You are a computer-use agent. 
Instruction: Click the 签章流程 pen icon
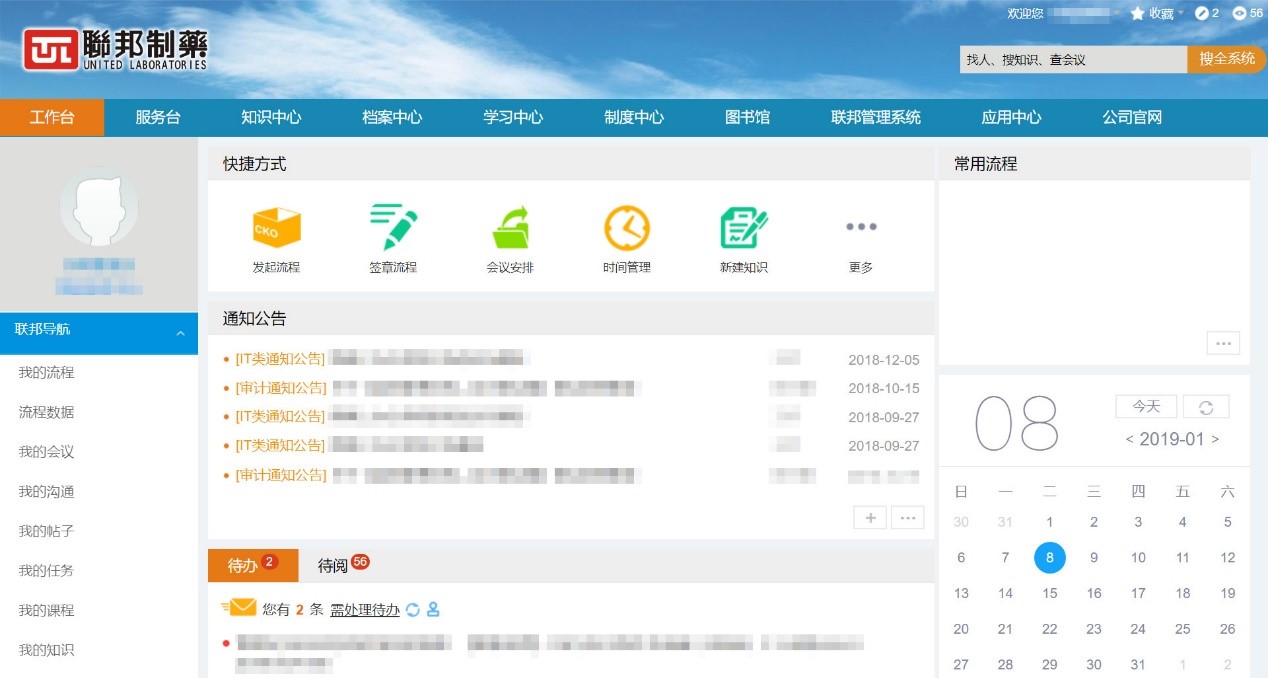(393, 228)
